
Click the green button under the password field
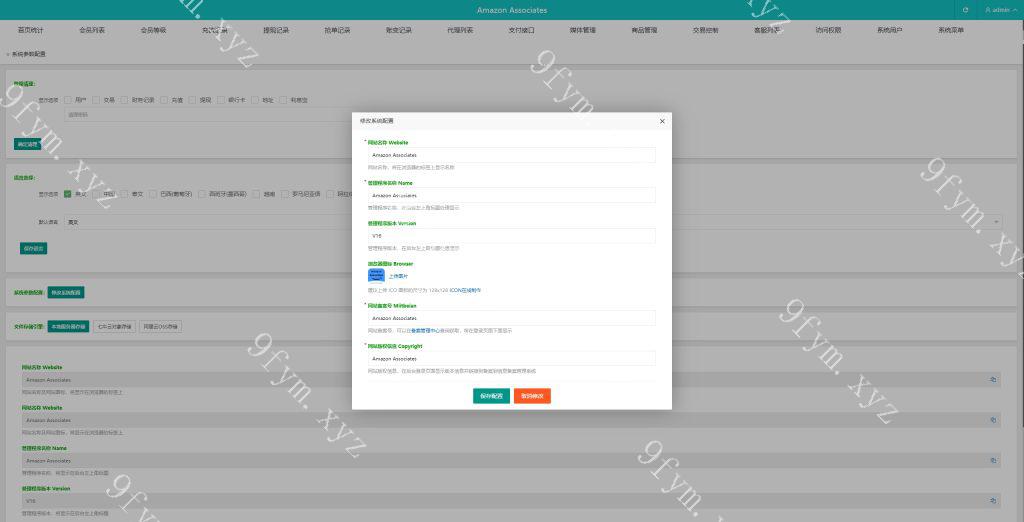coord(27,144)
